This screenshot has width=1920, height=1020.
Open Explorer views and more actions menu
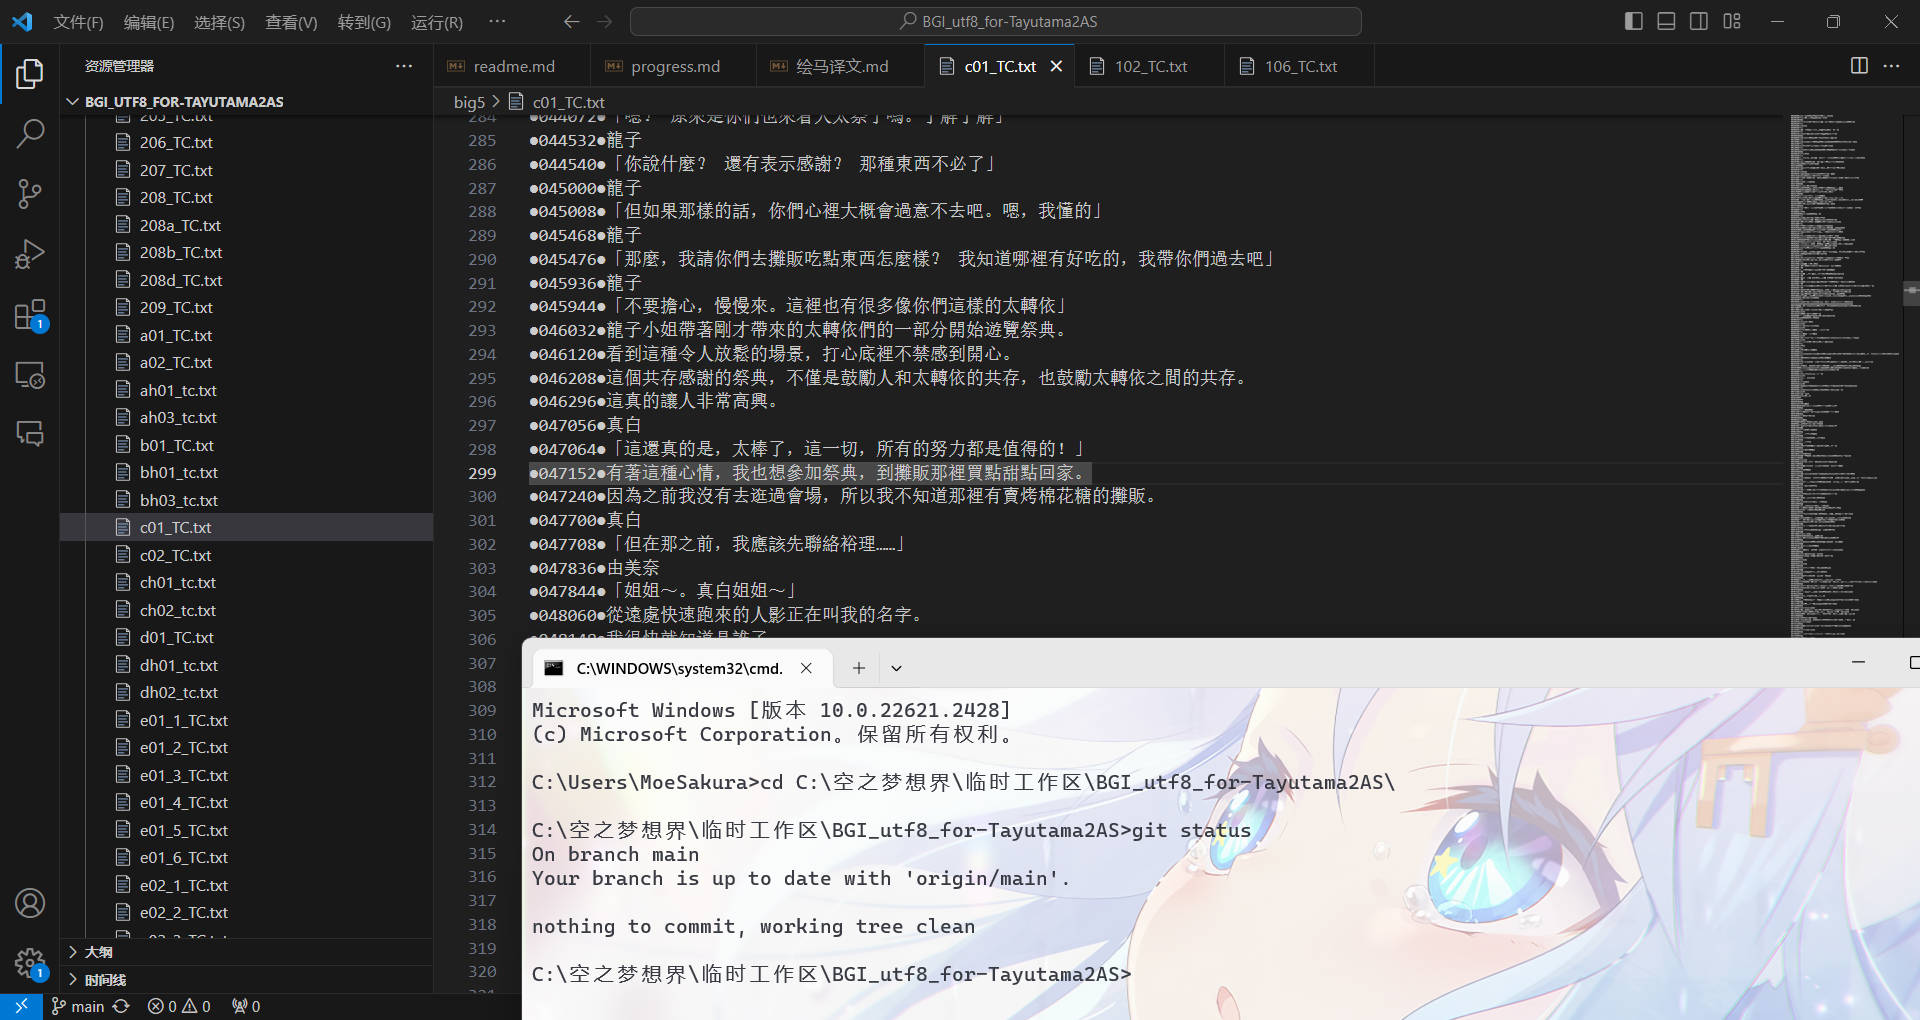pos(404,66)
